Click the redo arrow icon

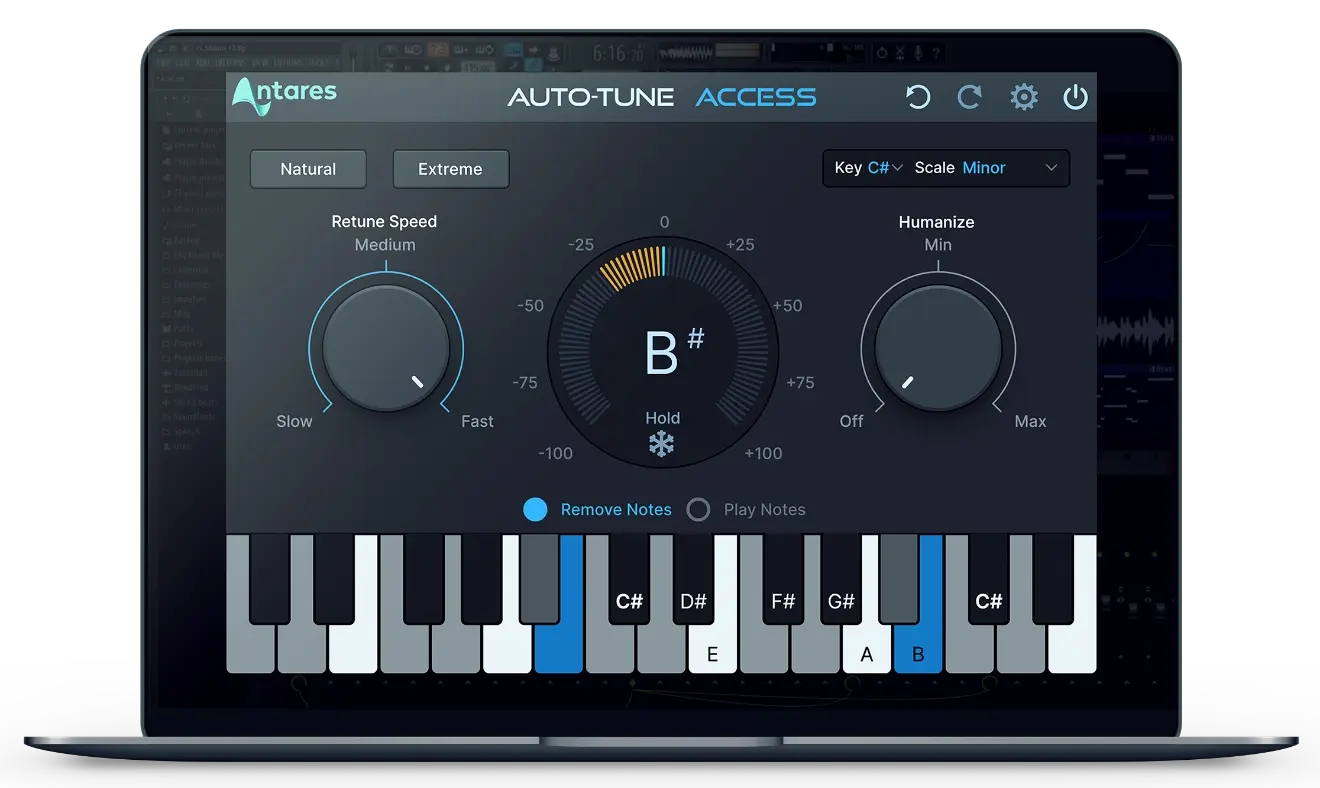pos(969,97)
